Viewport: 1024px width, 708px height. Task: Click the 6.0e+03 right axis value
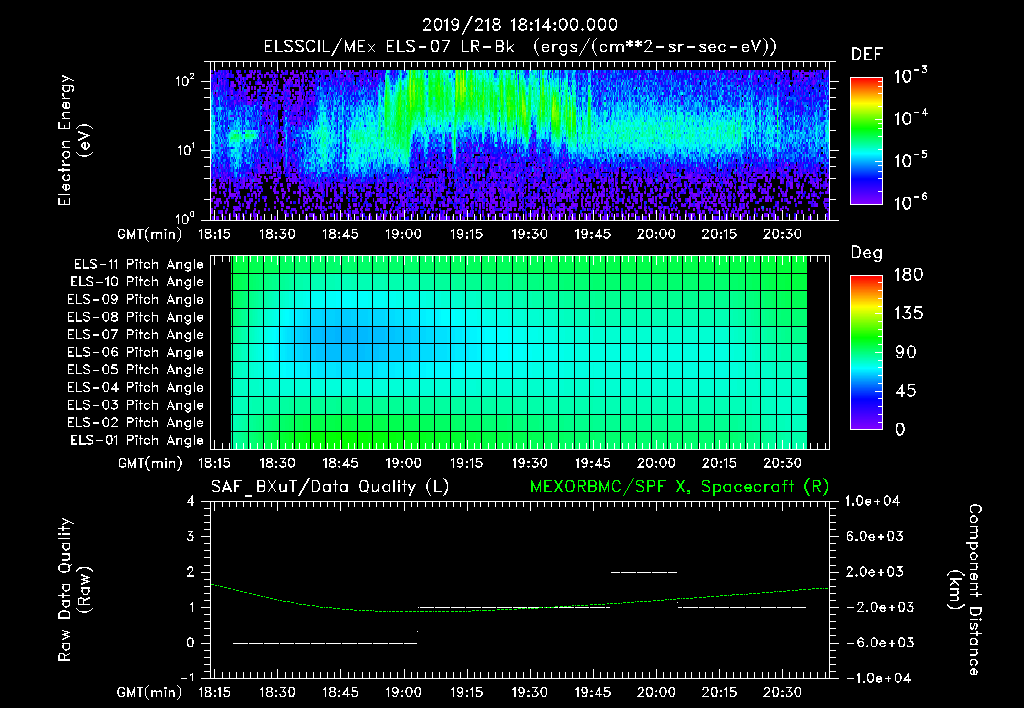pyautogui.click(x=876, y=536)
